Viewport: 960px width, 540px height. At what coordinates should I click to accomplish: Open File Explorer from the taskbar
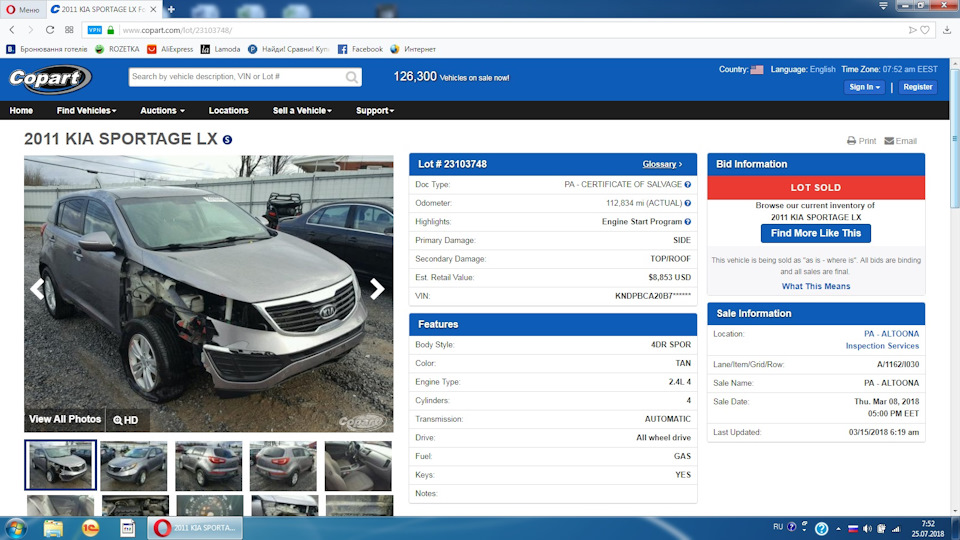(53, 528)
